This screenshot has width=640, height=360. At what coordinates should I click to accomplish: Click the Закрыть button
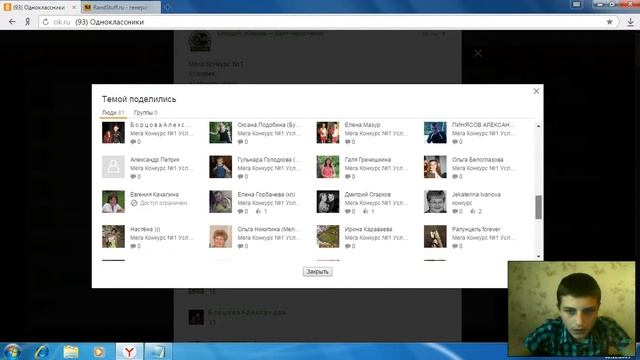pyautogui.click(x=318, y=271)
